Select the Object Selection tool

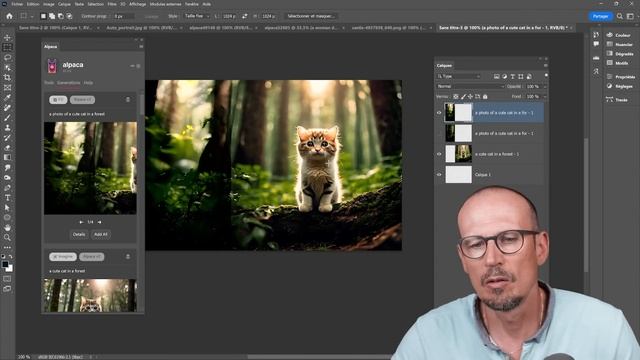(7, 67)
